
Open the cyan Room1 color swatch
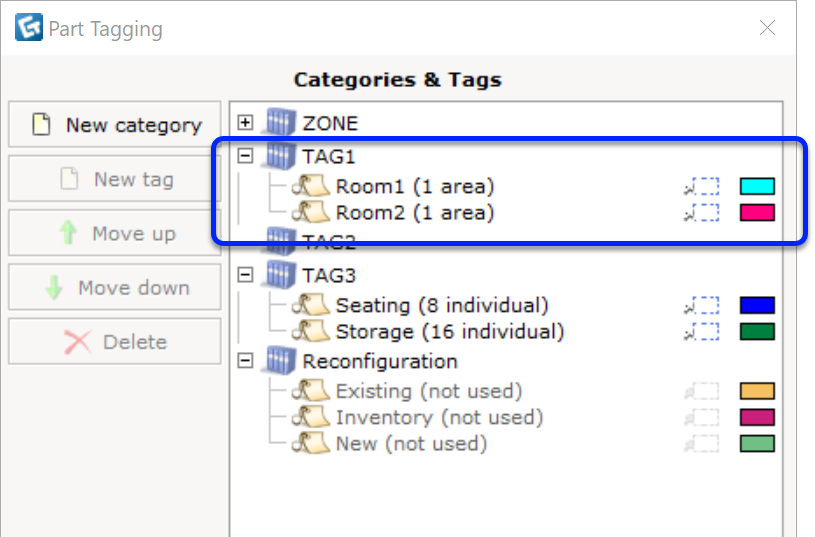pos(757,186)
